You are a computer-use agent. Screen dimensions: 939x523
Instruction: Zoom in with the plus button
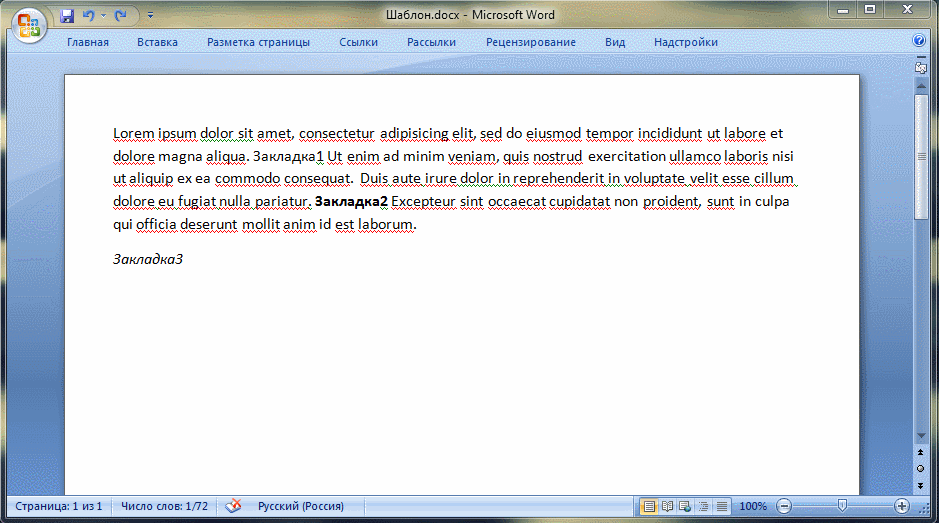click(x=902, y=506)
